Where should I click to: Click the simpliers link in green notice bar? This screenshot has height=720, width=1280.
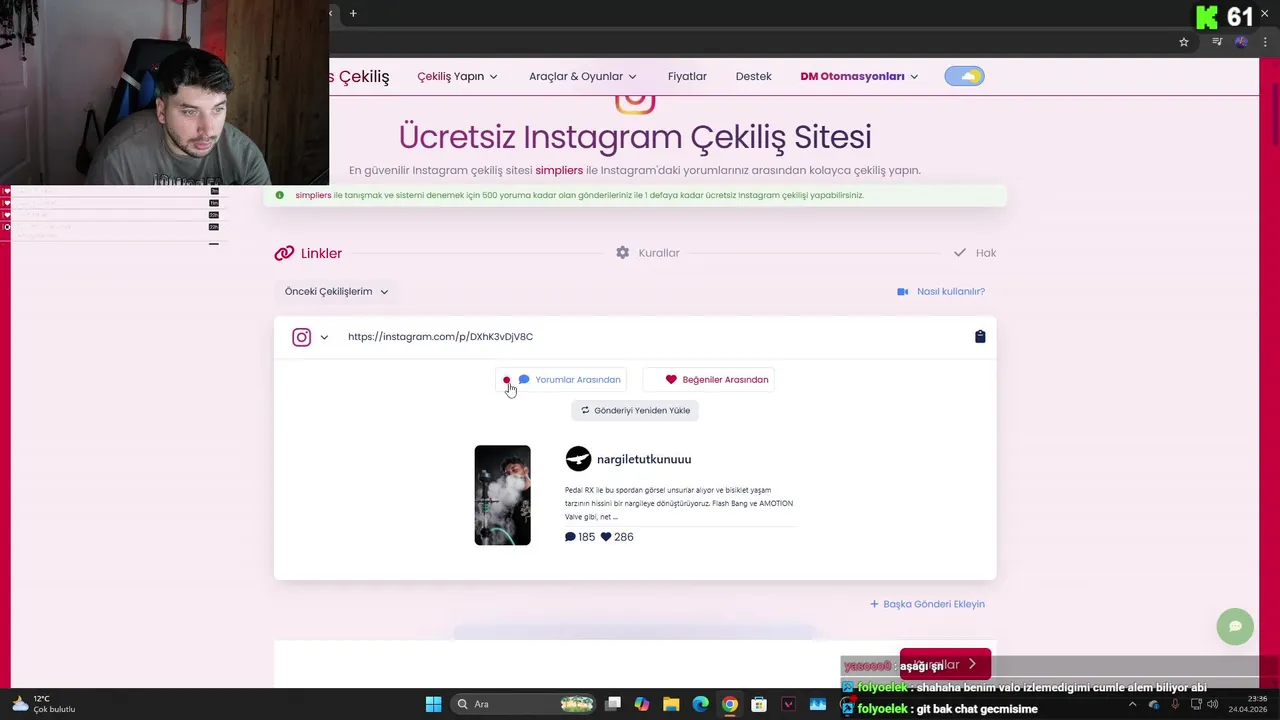[313, 195]
